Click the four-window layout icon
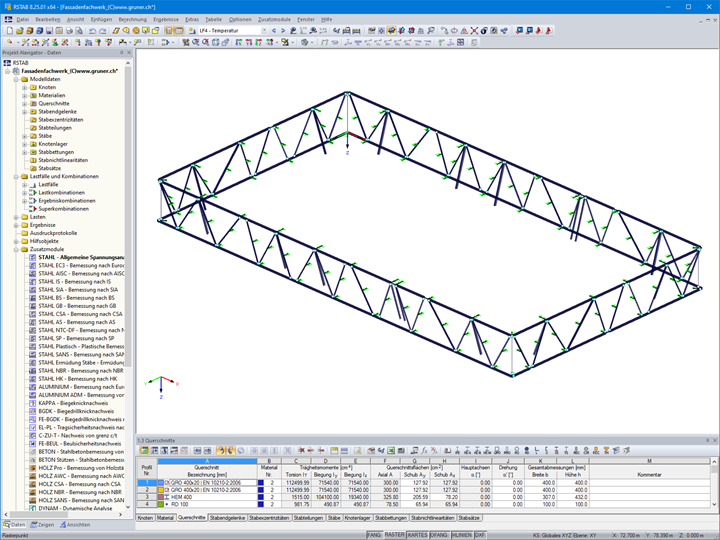 [x=461, y=42]
